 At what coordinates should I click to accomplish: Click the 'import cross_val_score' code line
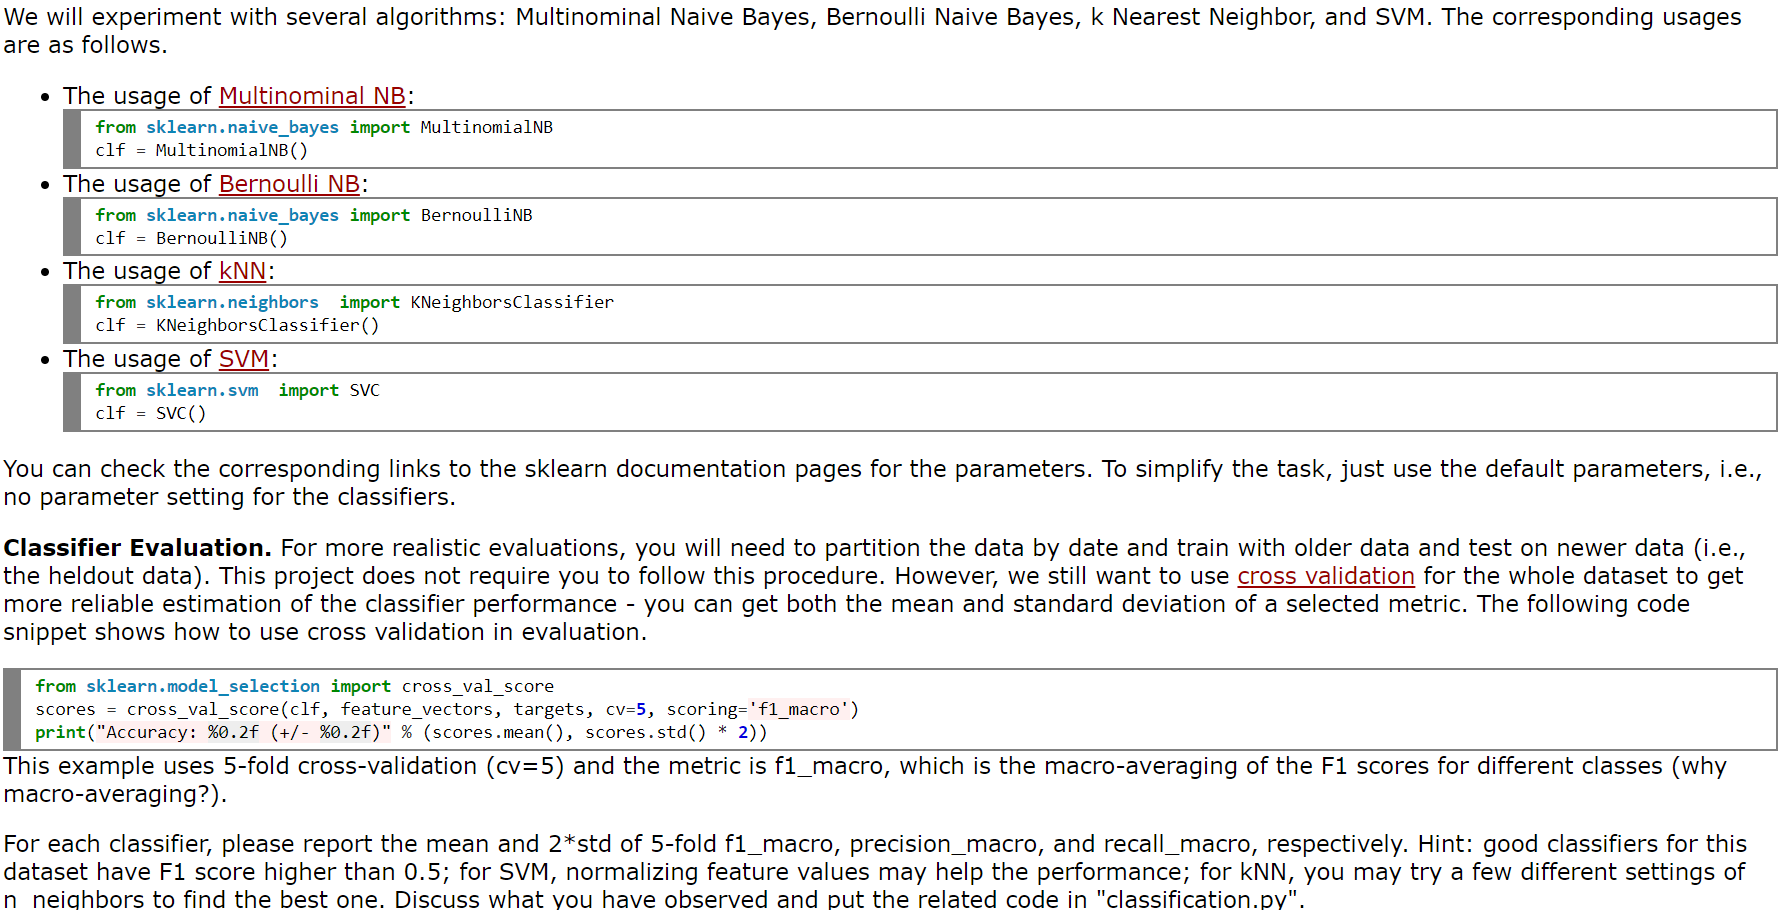pos(295,686)
